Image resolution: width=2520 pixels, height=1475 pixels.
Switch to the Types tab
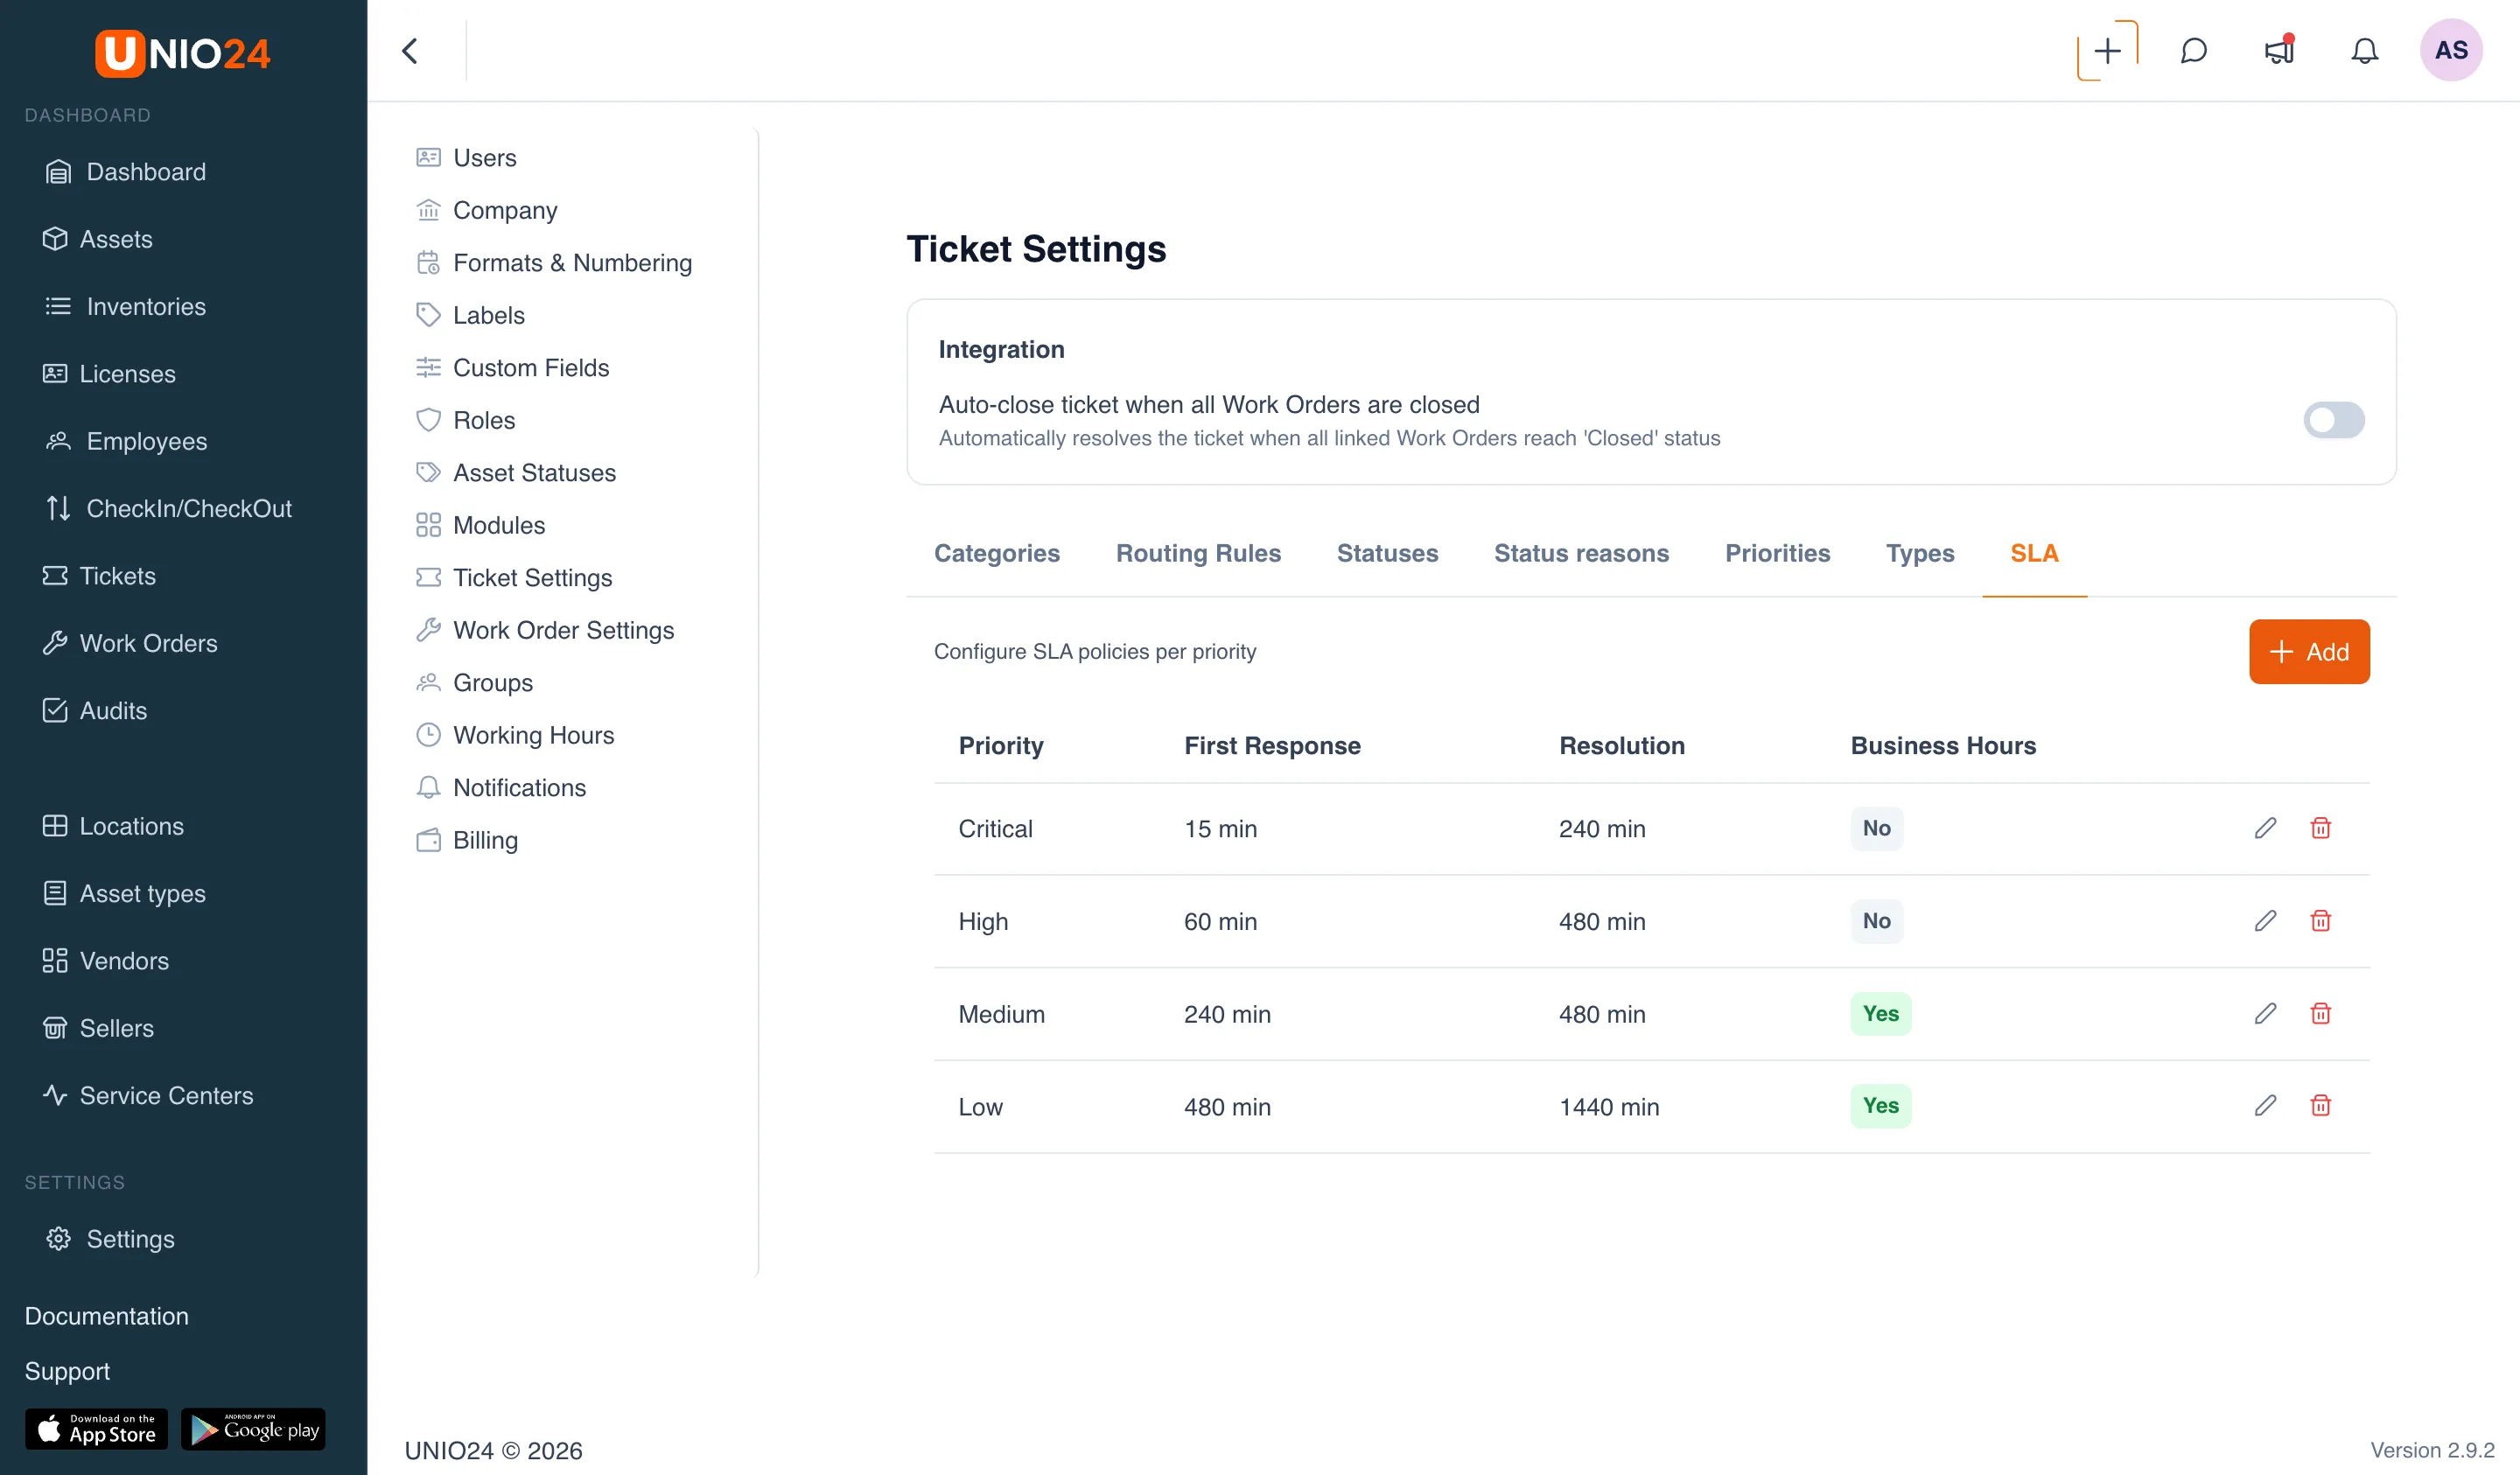tap(1919, 553)
